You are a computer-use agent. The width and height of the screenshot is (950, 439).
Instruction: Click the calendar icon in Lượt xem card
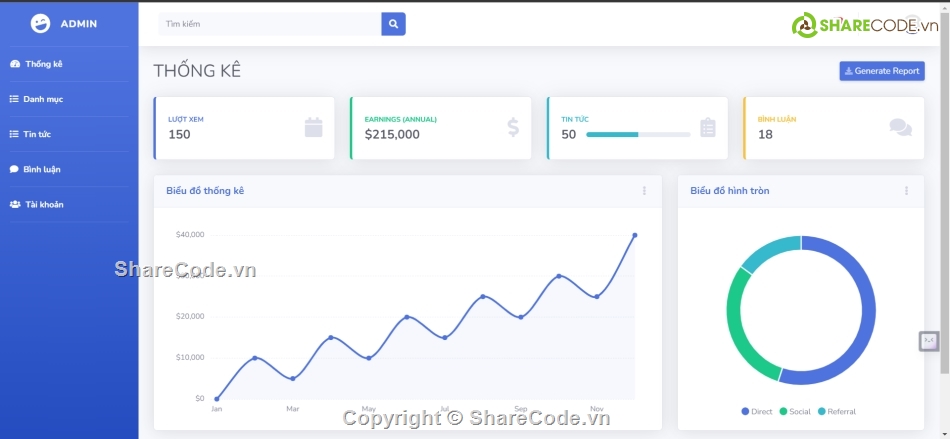click(x=313, y=128)
